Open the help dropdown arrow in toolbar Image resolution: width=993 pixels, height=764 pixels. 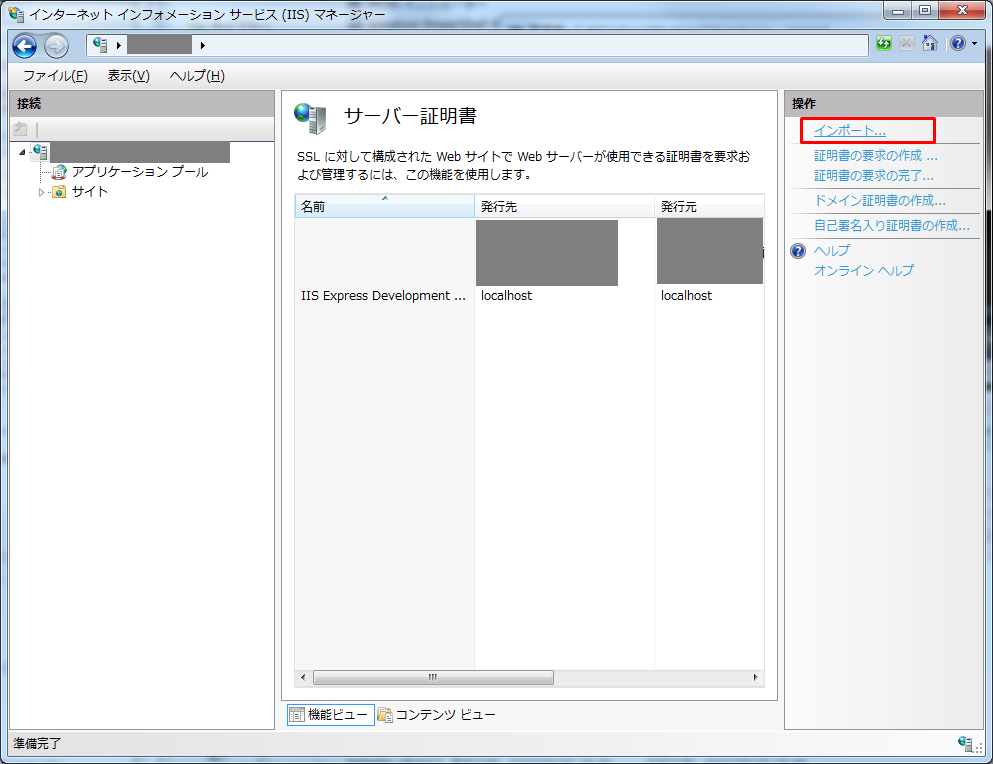[x=974, y=43]
